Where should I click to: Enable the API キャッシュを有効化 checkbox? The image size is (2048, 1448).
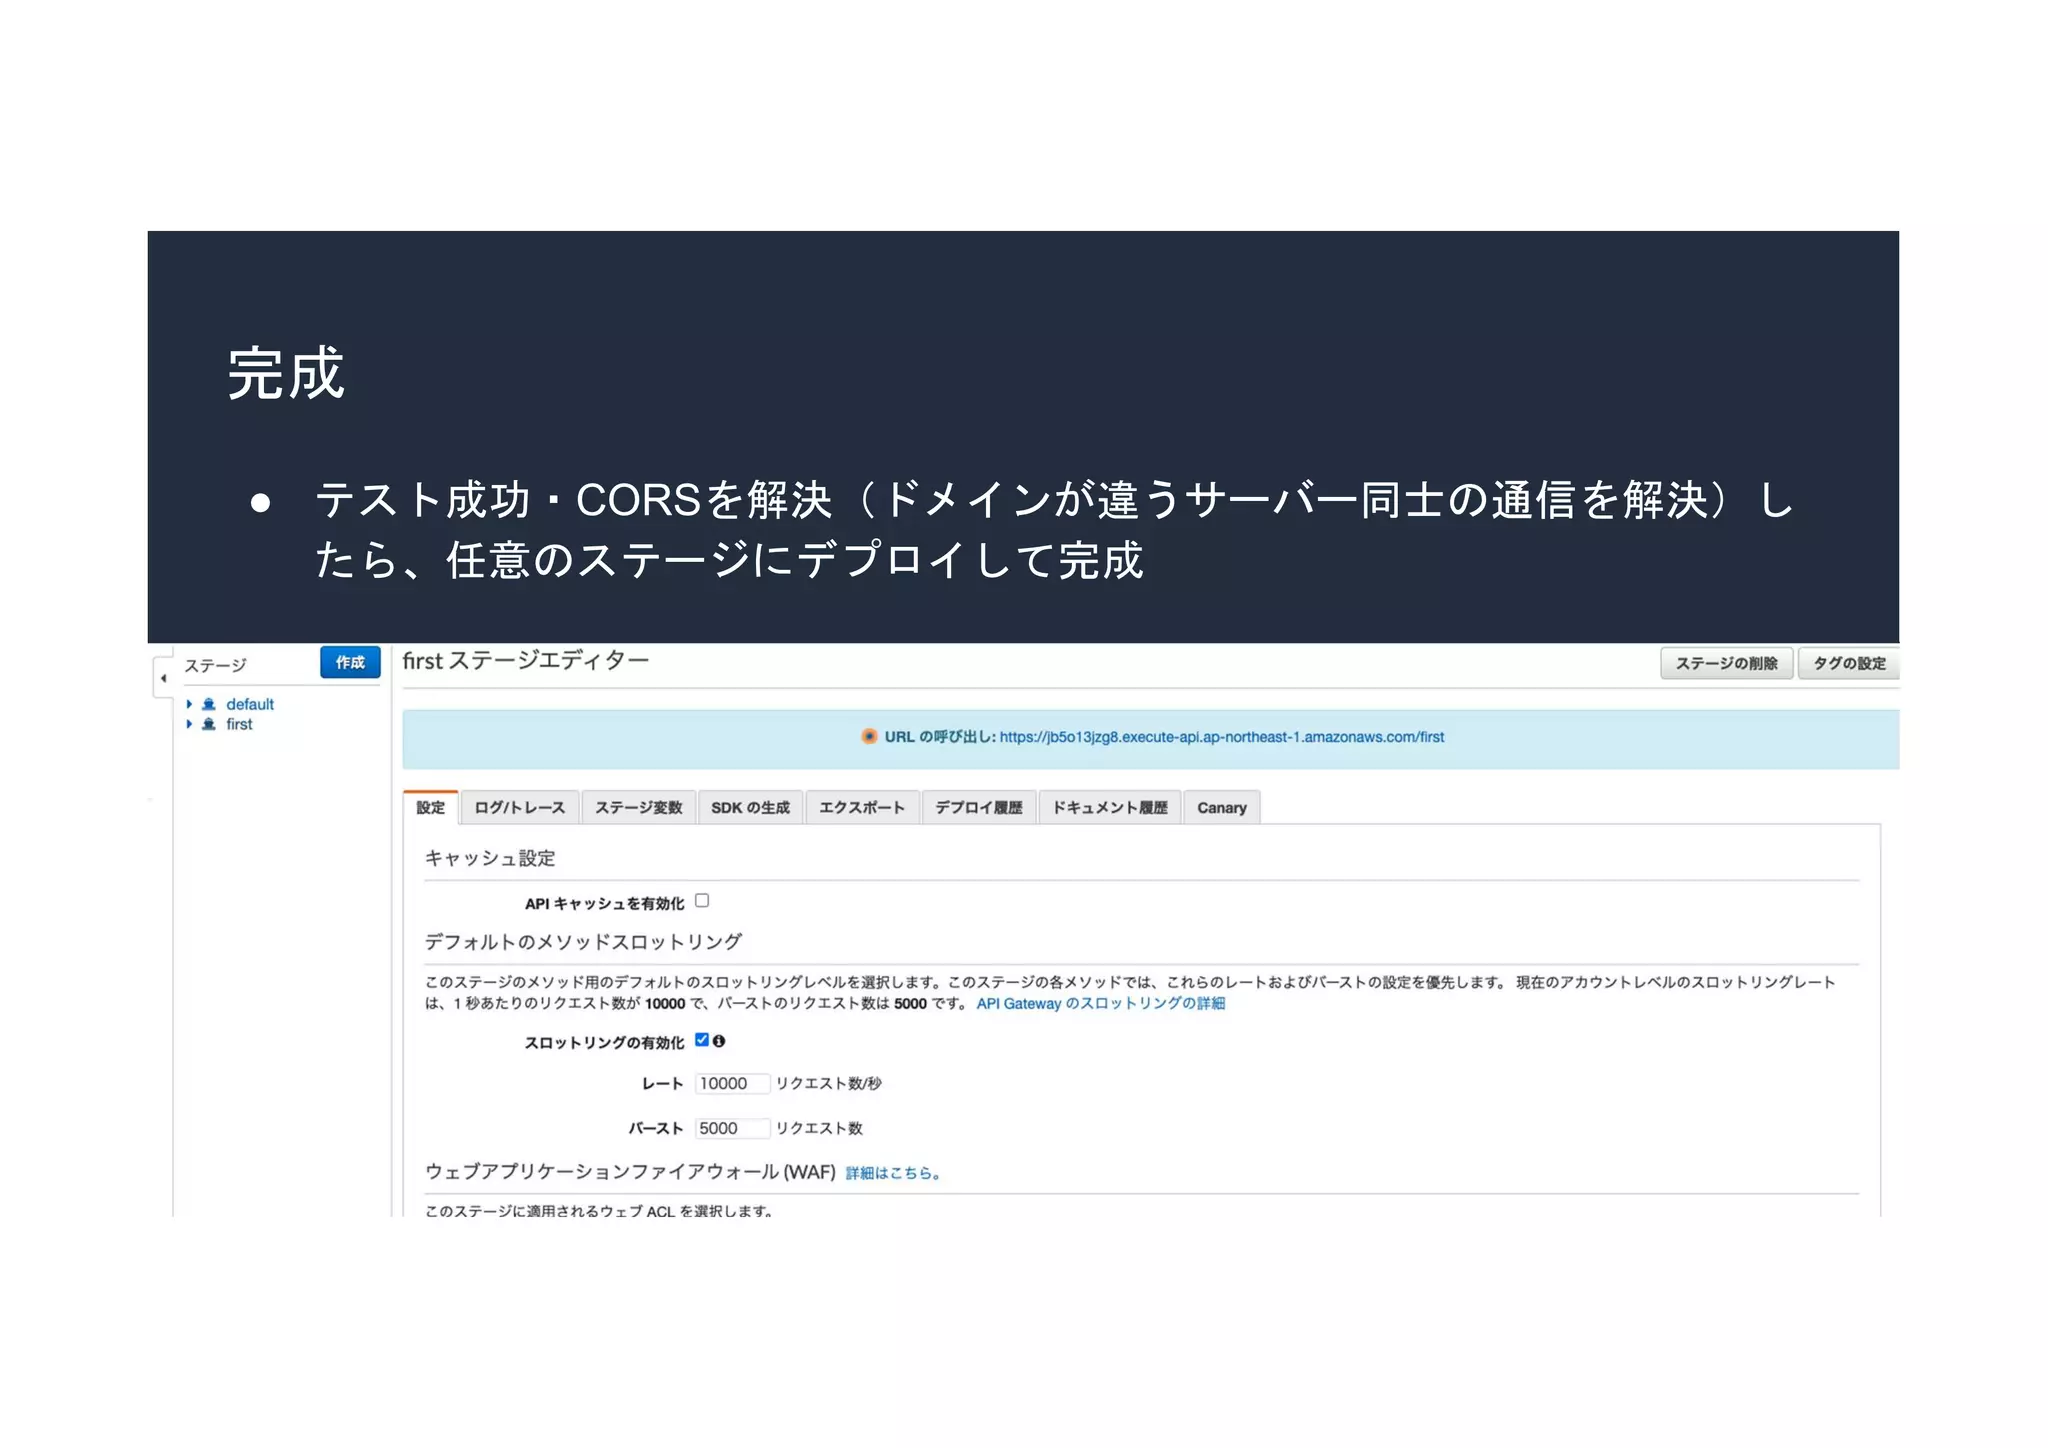(702, 900)
